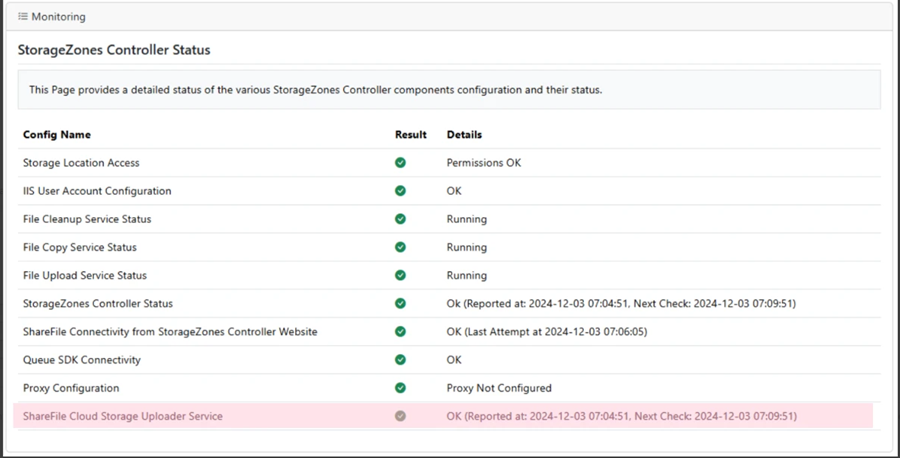
Task: Select the IIS User Account Configuration name
Action: coord(97,191)
